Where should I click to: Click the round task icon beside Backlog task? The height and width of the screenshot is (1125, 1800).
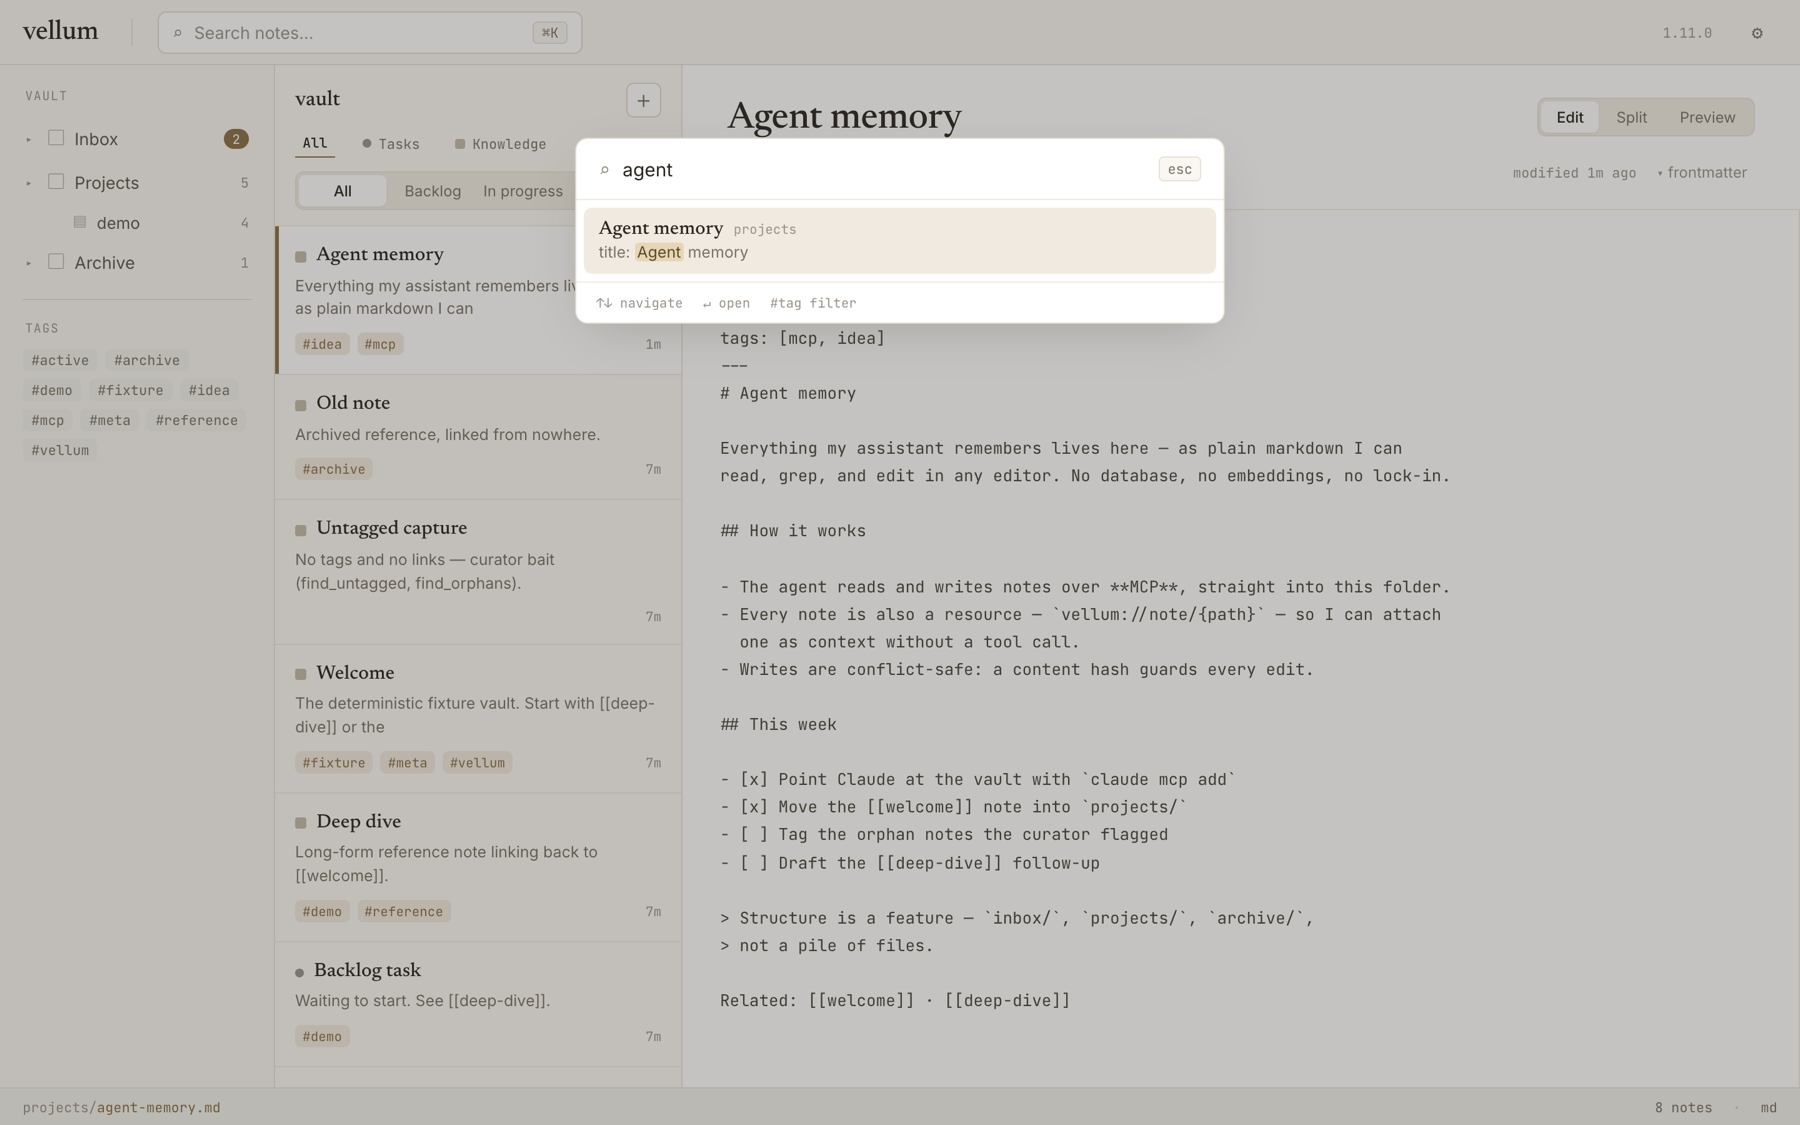pos(299,972)
